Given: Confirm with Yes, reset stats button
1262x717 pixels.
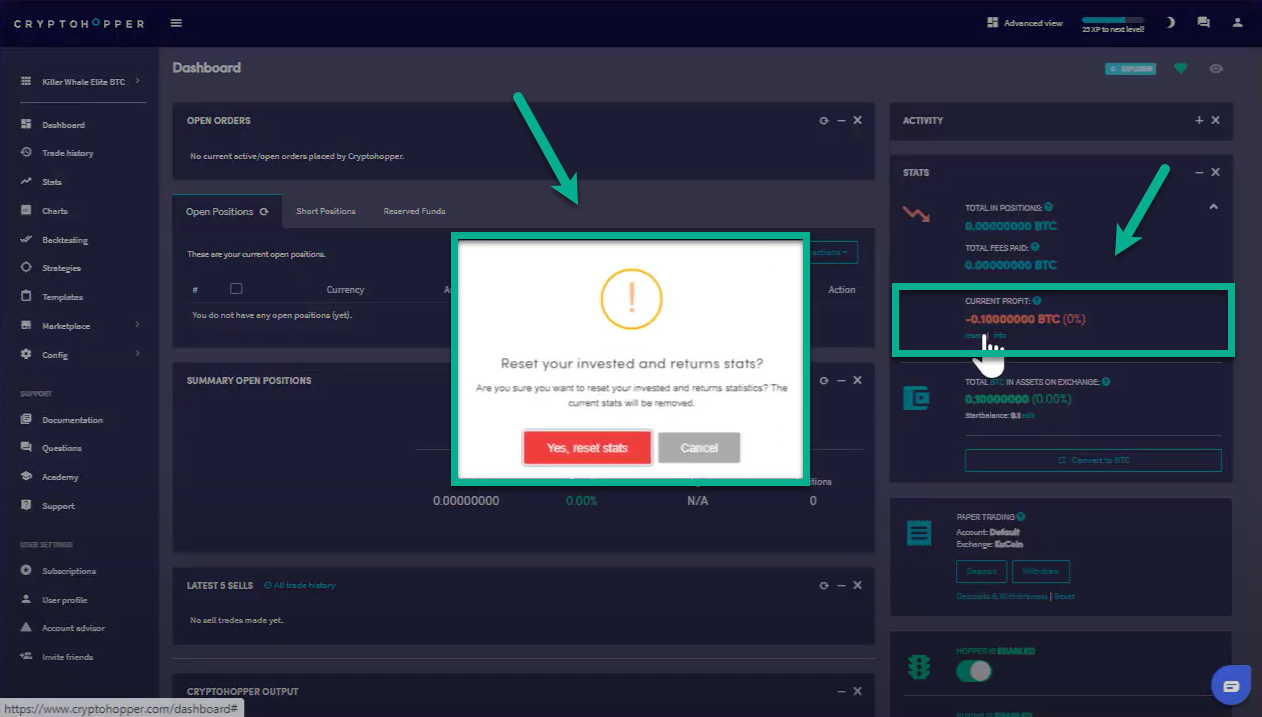Looking at the screenshot, I should click(x=587, y=448).
